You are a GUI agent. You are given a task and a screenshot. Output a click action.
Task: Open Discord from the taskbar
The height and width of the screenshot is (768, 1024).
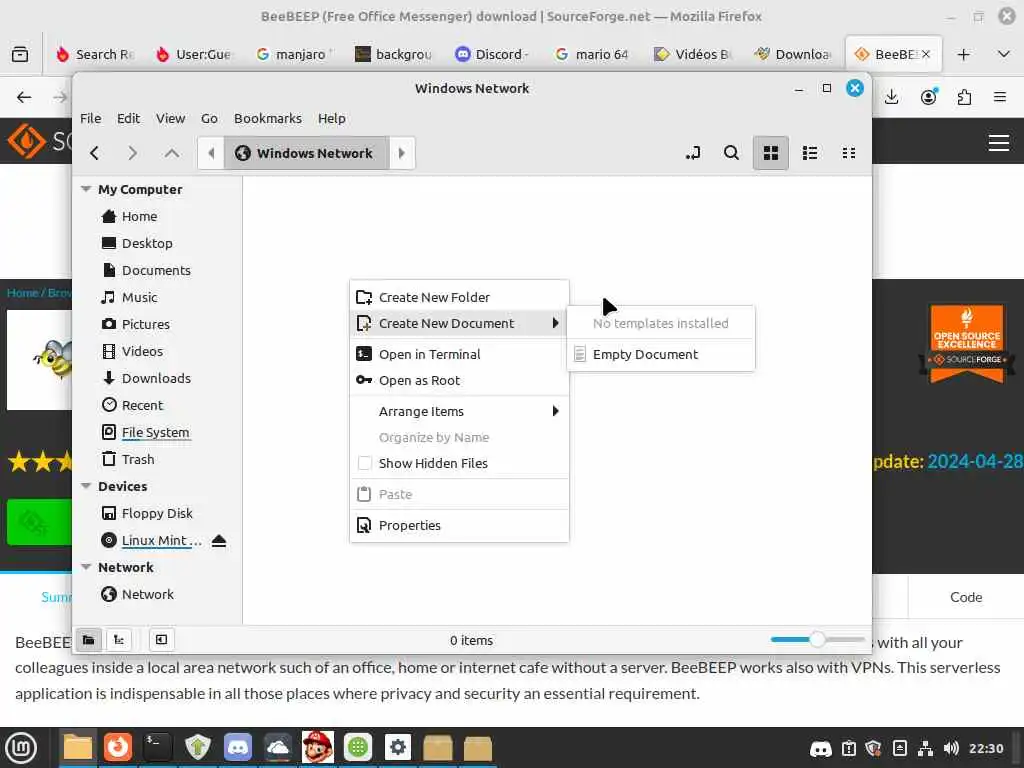point(238,748)
